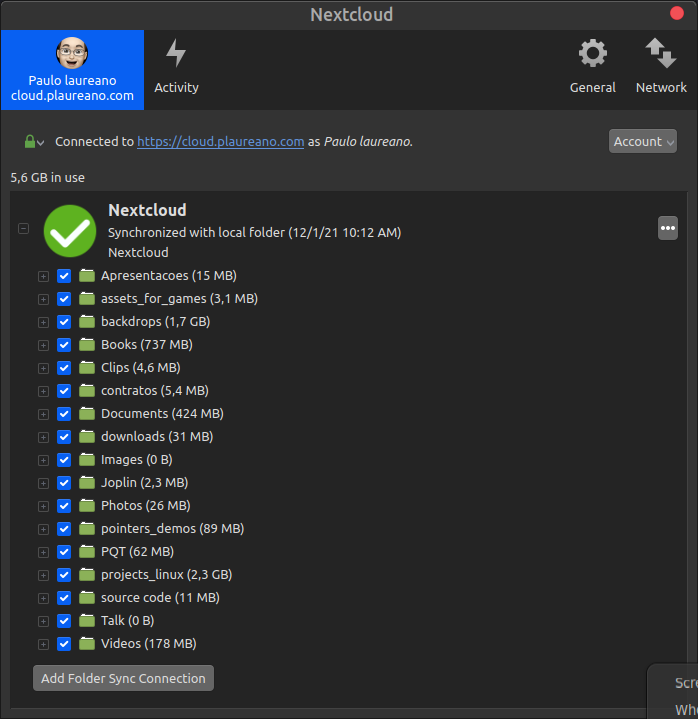Expand the assets_for_games folder
Screen dimensions: 698x719
44,299
